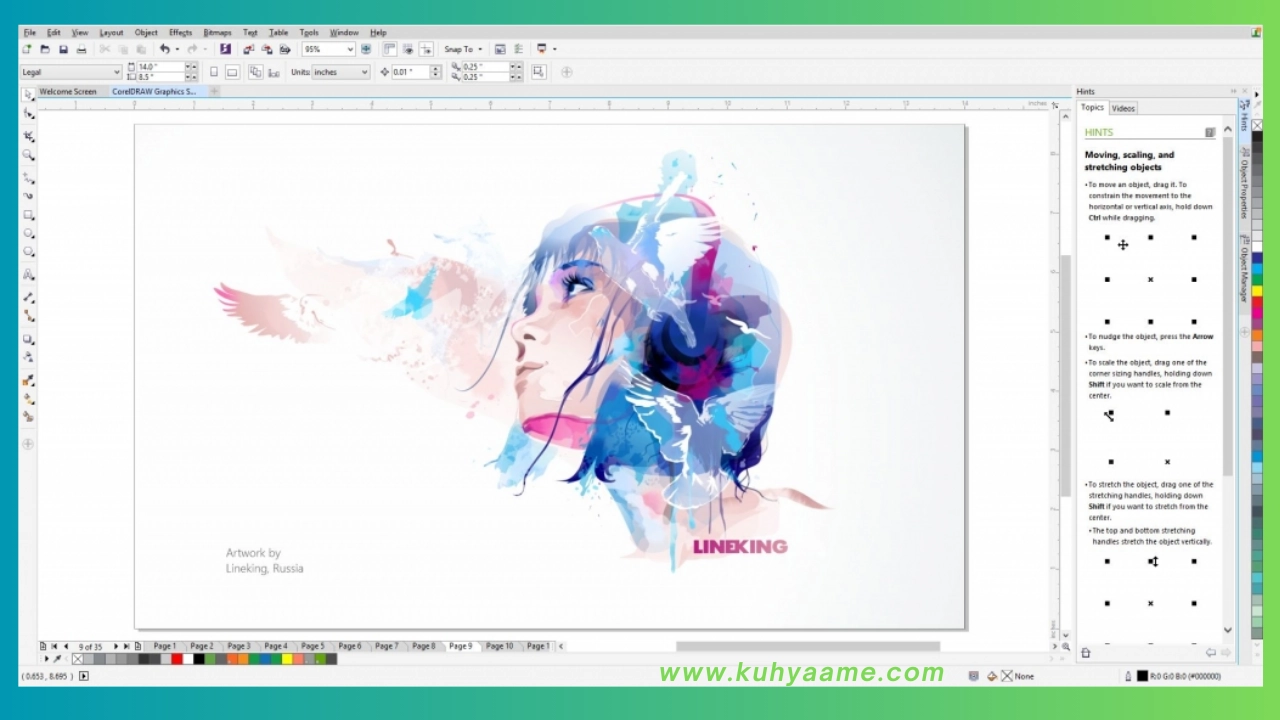The width and height of the screenshot is (1280, 720).
Task: Select the Transparency tool
Action: 28,357
